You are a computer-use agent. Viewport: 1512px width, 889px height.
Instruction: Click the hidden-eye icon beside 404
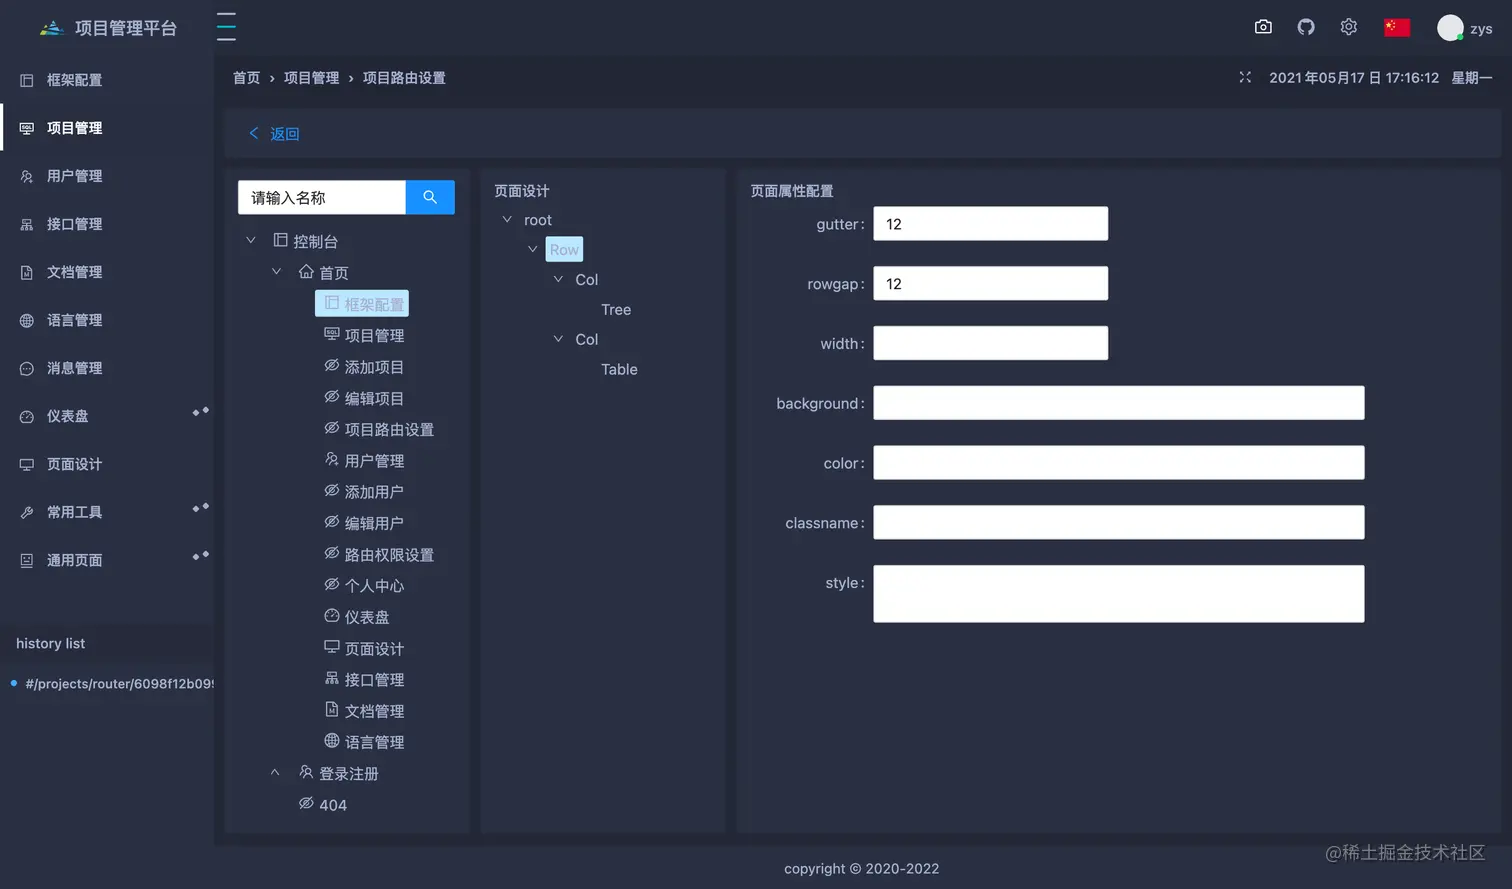coord(306,804)
